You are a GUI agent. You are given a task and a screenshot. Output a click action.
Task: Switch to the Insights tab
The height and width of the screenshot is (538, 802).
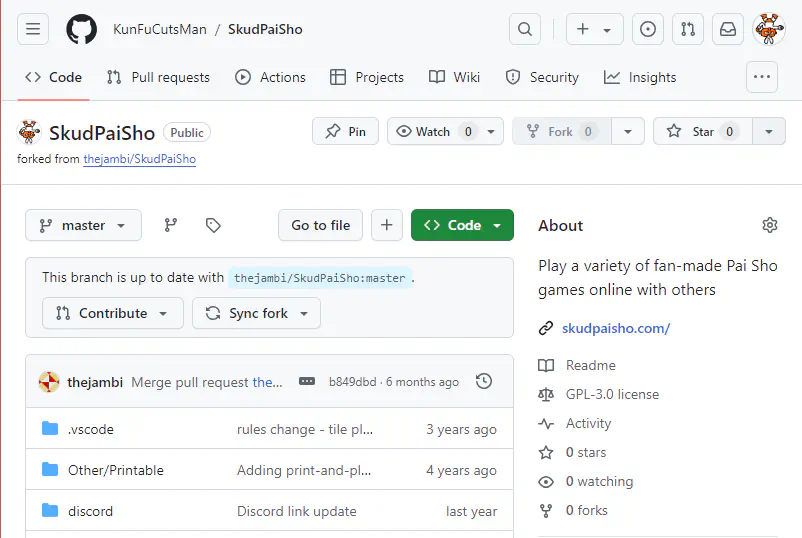(x=640, y=77)
